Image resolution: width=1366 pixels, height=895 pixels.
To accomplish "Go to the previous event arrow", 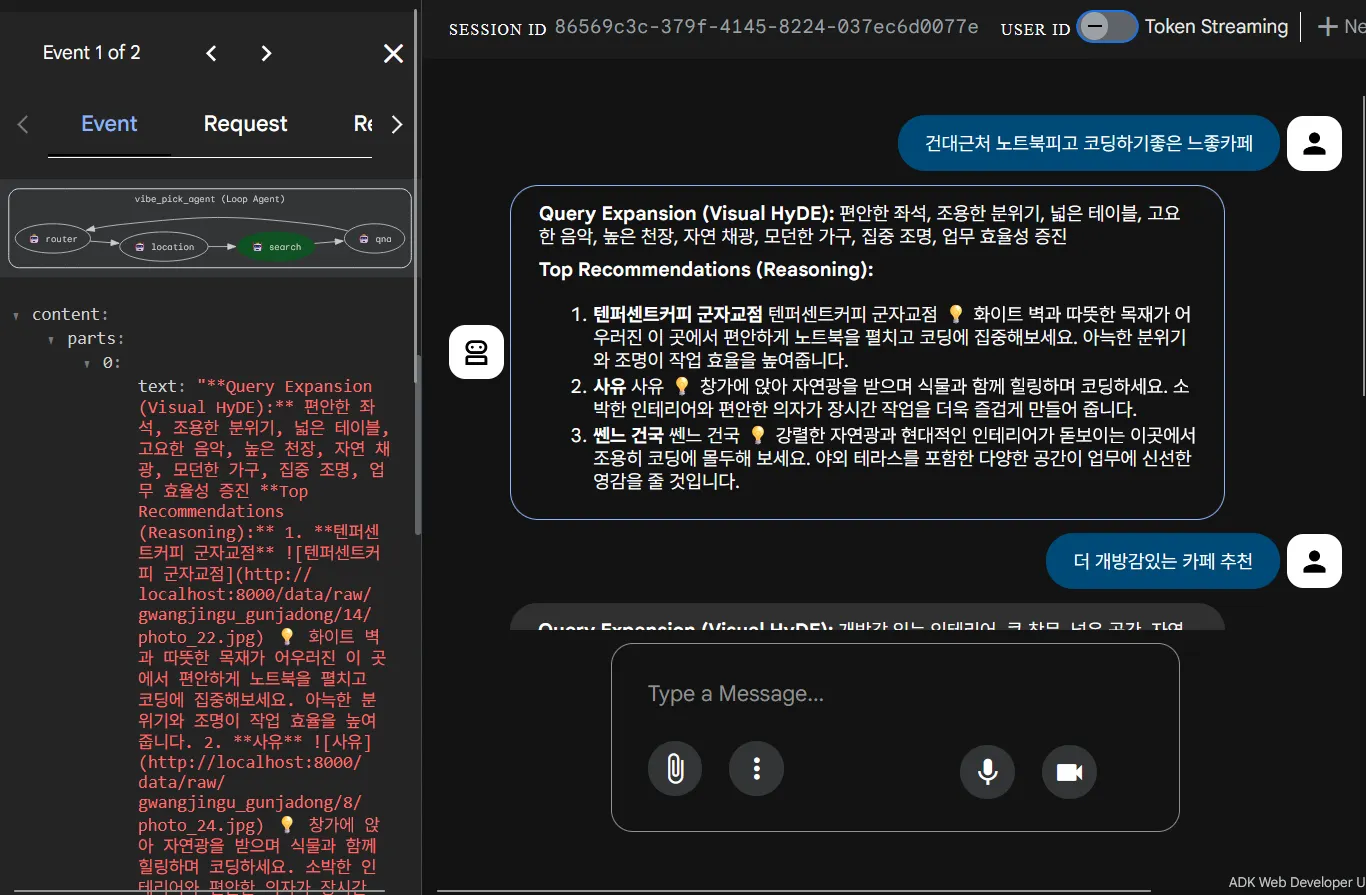I will (x=211, y=54).
